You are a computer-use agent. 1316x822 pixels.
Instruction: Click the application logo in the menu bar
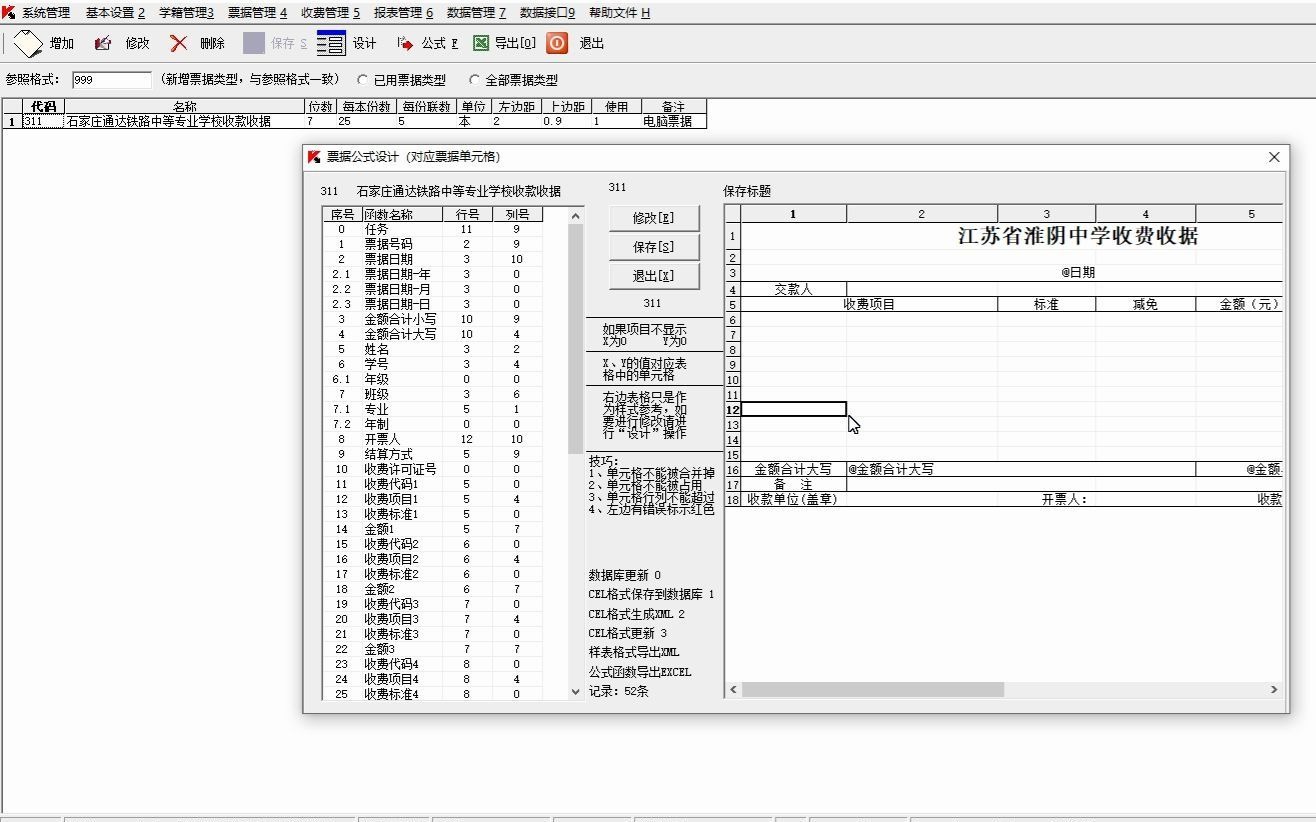click(x=9, y=12)
